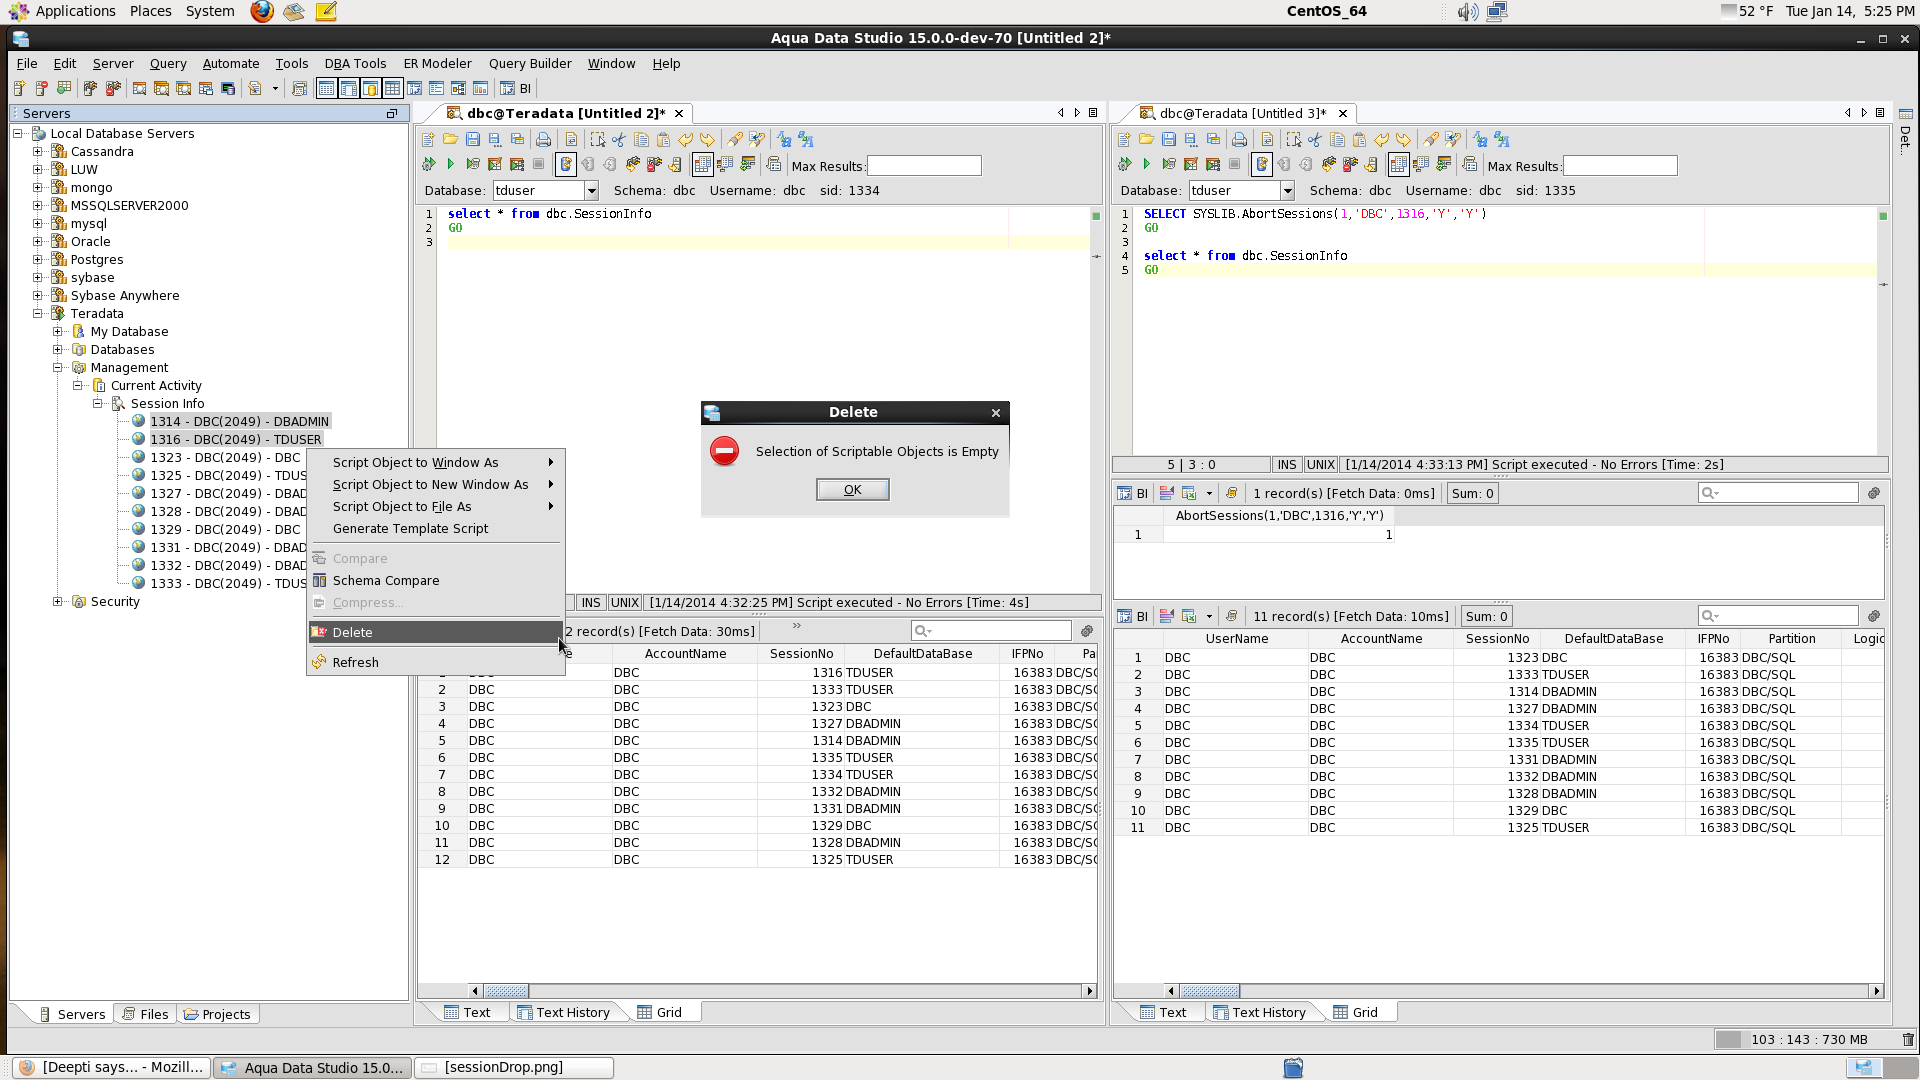Collapse the Teradata server node
Image resolution: width=1920 pixels, height=1080 pixels.
click(x=38, y=314)
